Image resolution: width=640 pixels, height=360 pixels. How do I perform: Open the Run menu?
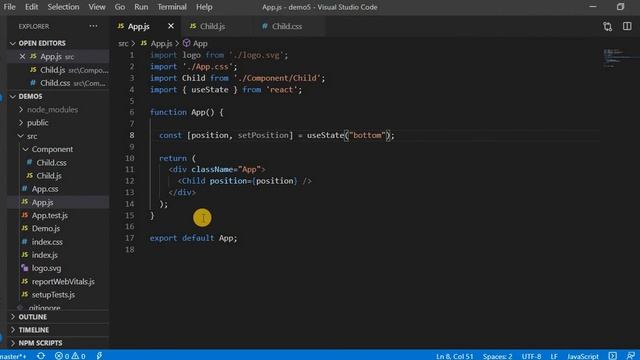[x=141, y=7]
